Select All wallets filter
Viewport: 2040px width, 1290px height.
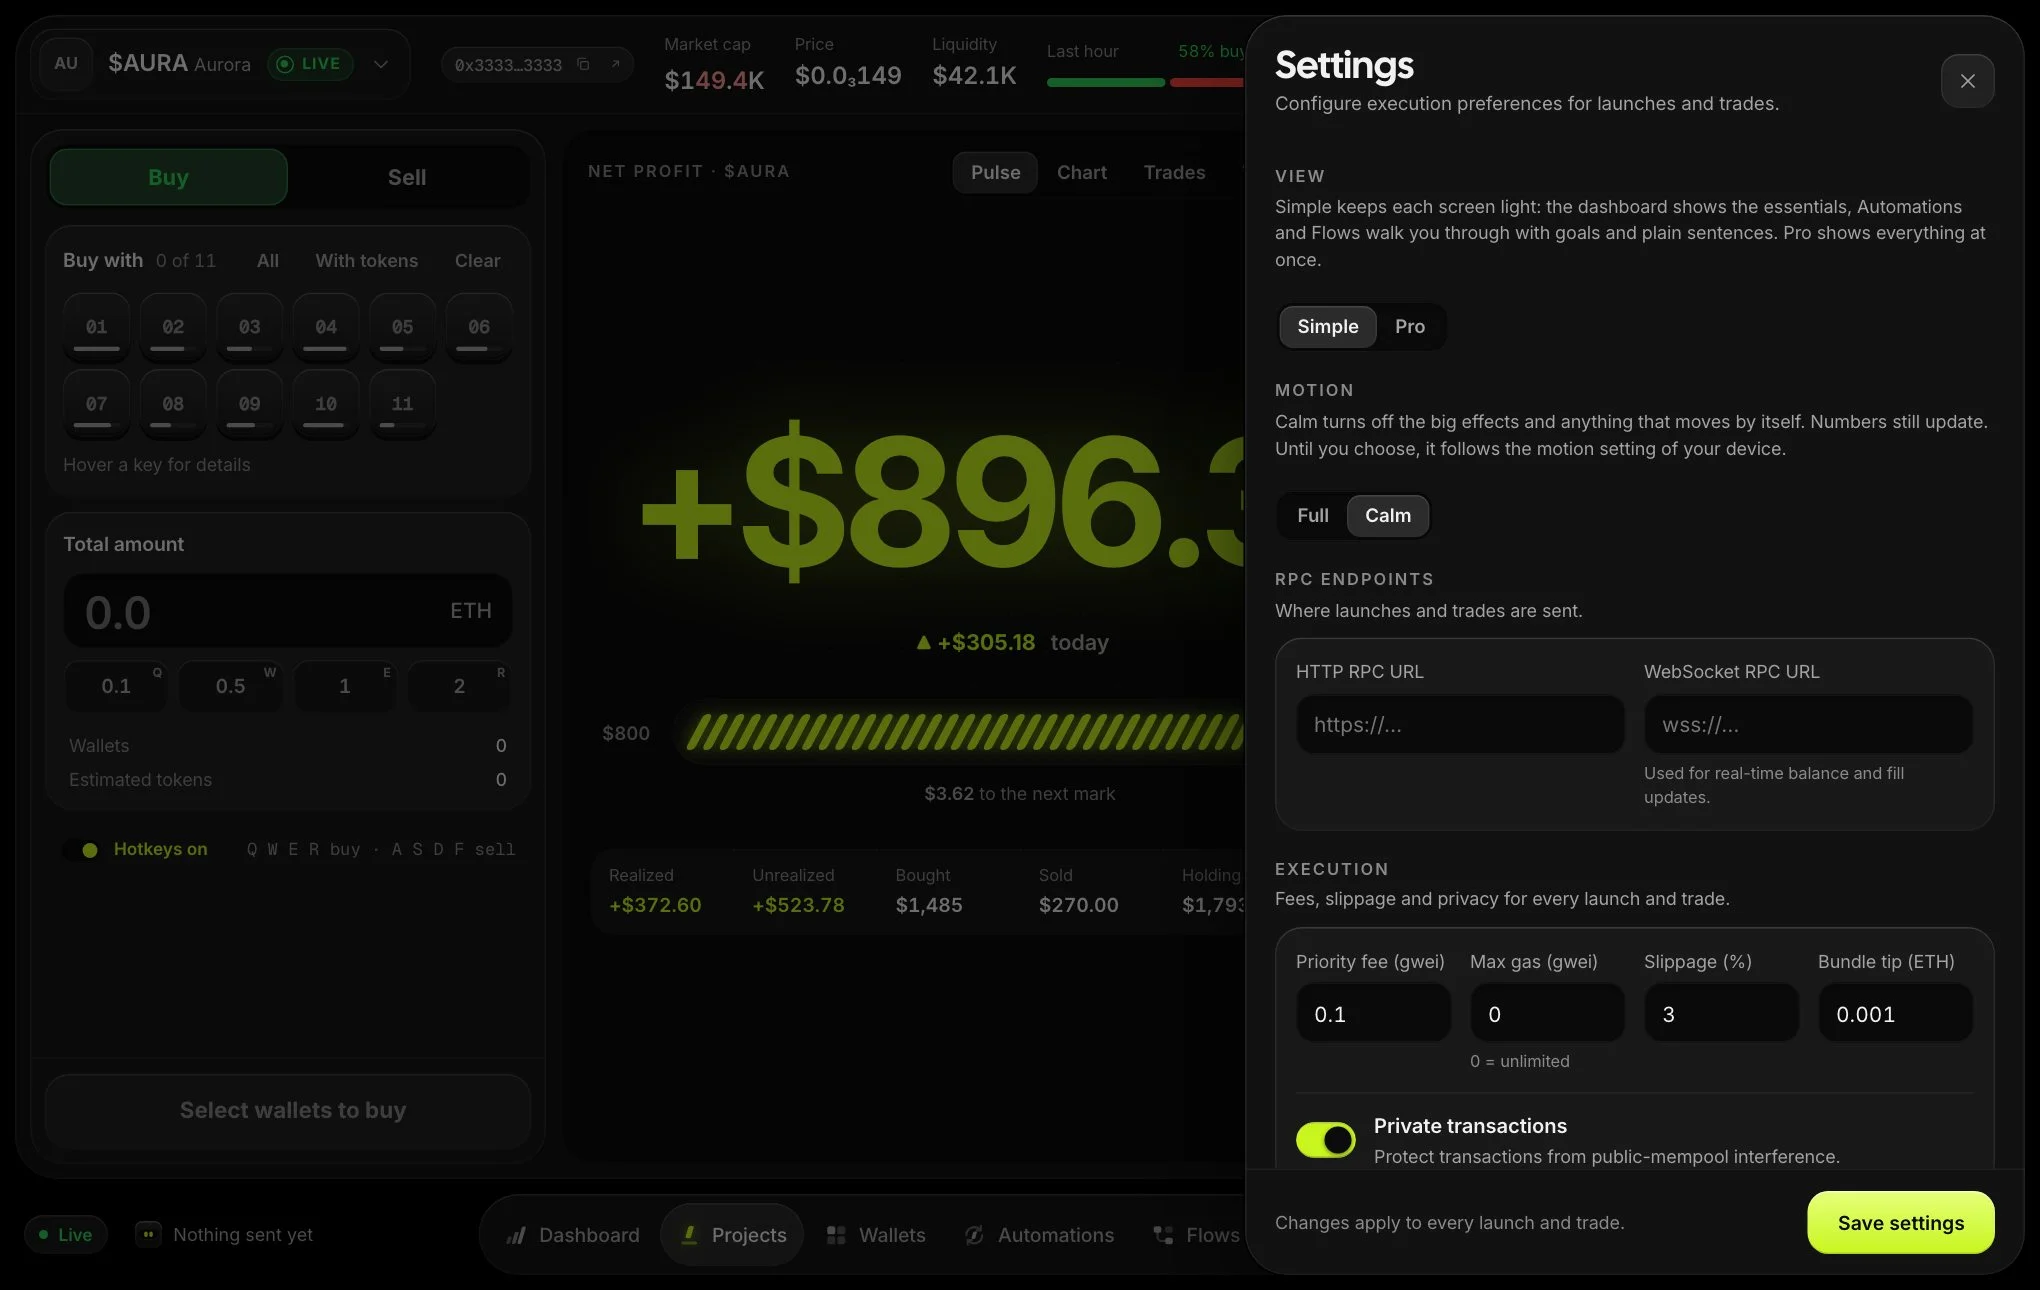267,261
